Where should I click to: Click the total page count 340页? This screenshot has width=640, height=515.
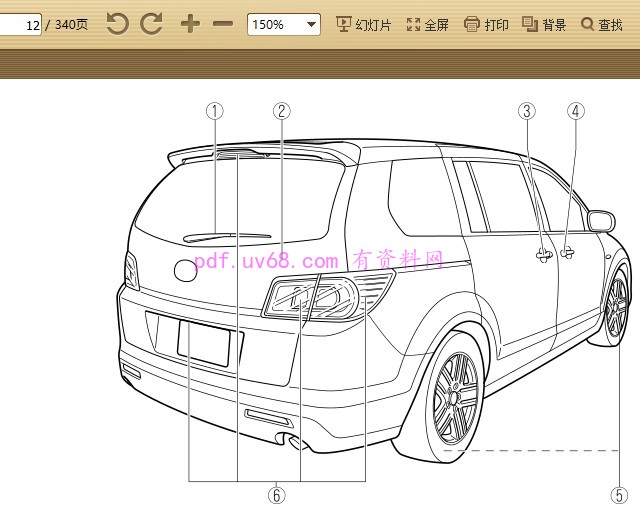pyautogui.click(x=71, y=24)
